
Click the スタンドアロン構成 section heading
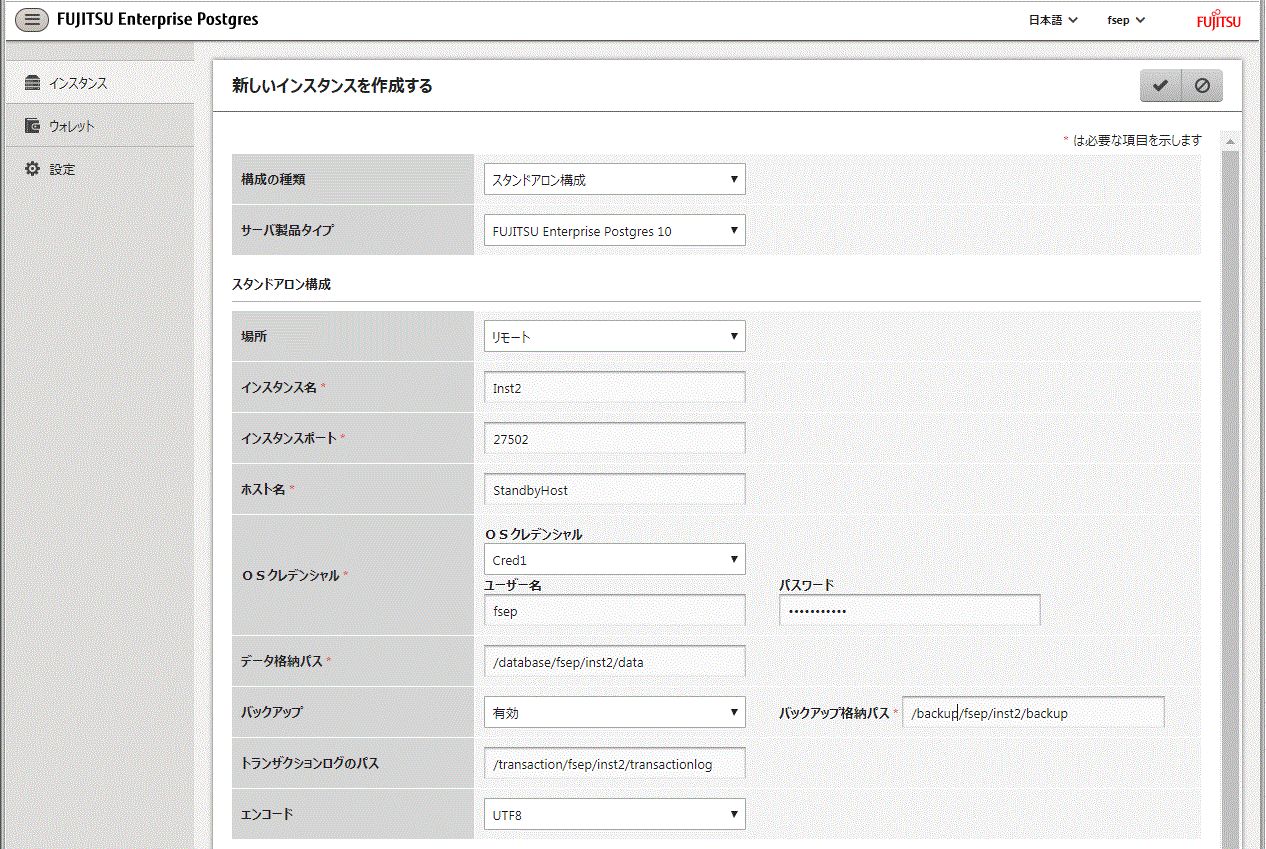(x=281, y=284)
